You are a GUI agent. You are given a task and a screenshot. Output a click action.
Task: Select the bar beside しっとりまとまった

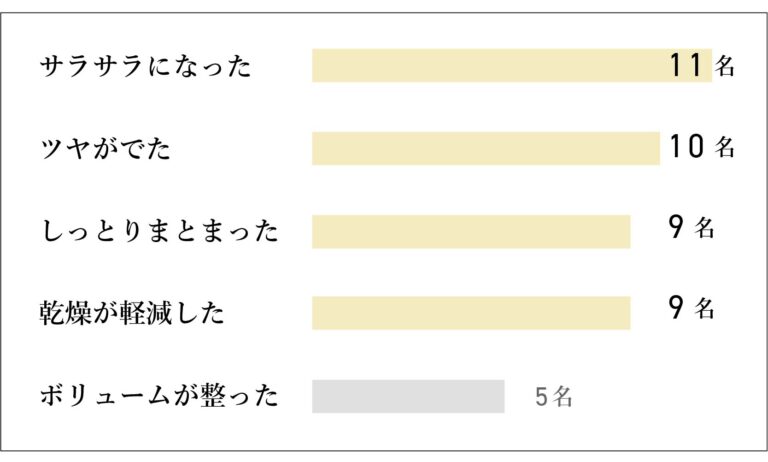click(471, 232)
